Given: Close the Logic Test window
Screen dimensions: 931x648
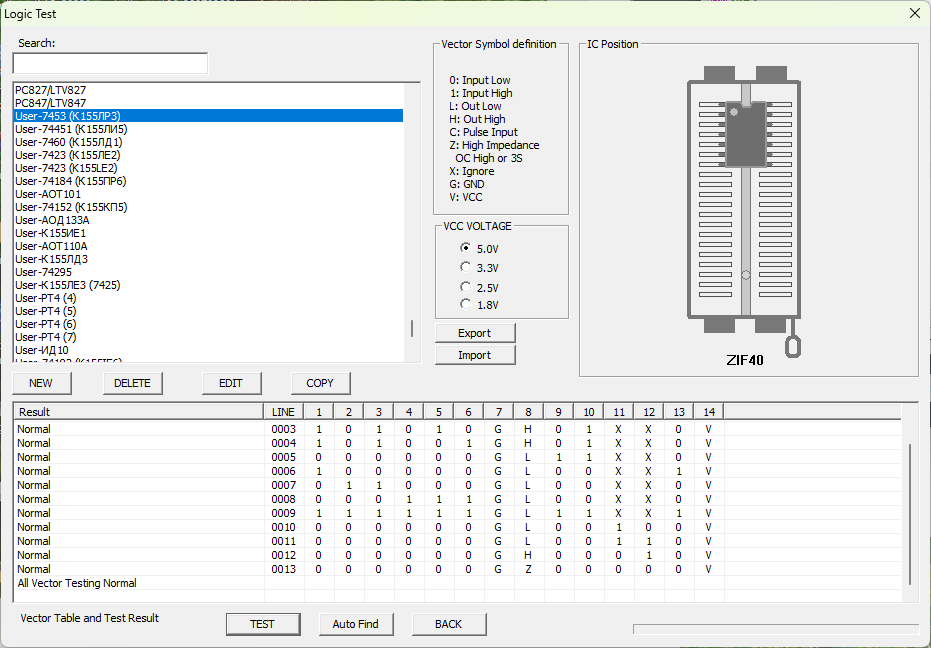Looking at the screenshot, I should click(914, 13).
